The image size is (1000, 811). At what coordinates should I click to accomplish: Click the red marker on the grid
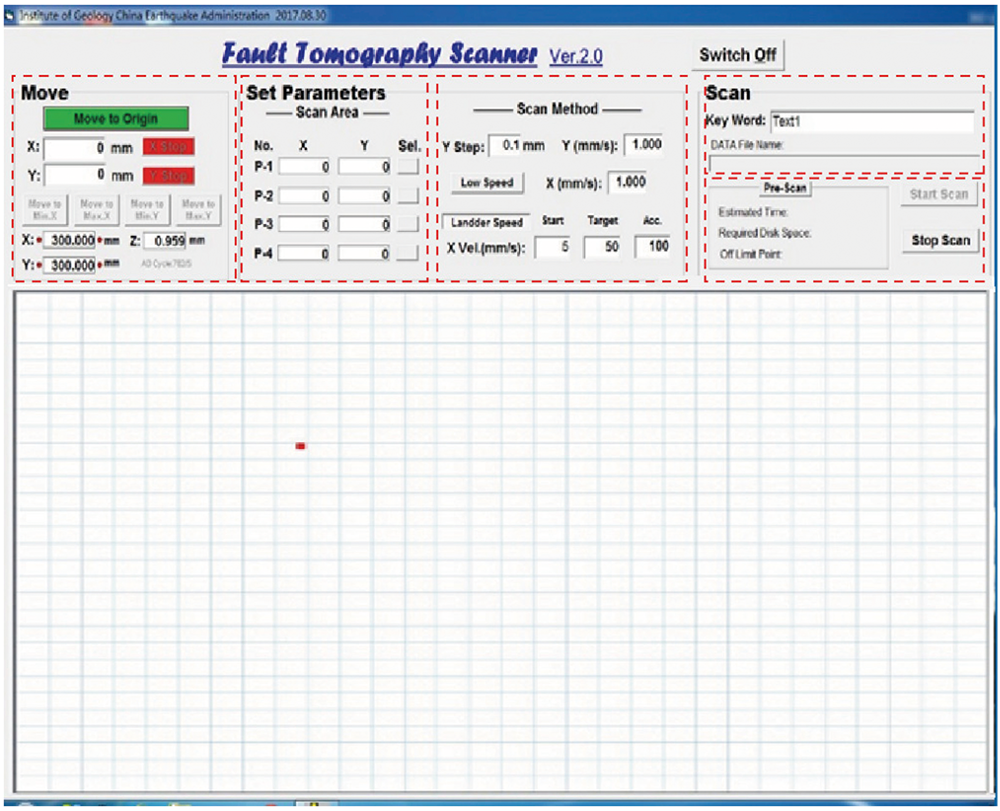pos(300,446)
